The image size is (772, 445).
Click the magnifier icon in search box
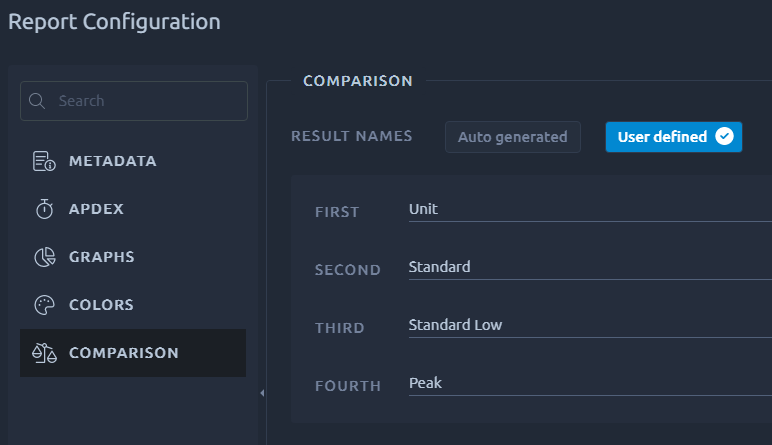pos(37,101)
